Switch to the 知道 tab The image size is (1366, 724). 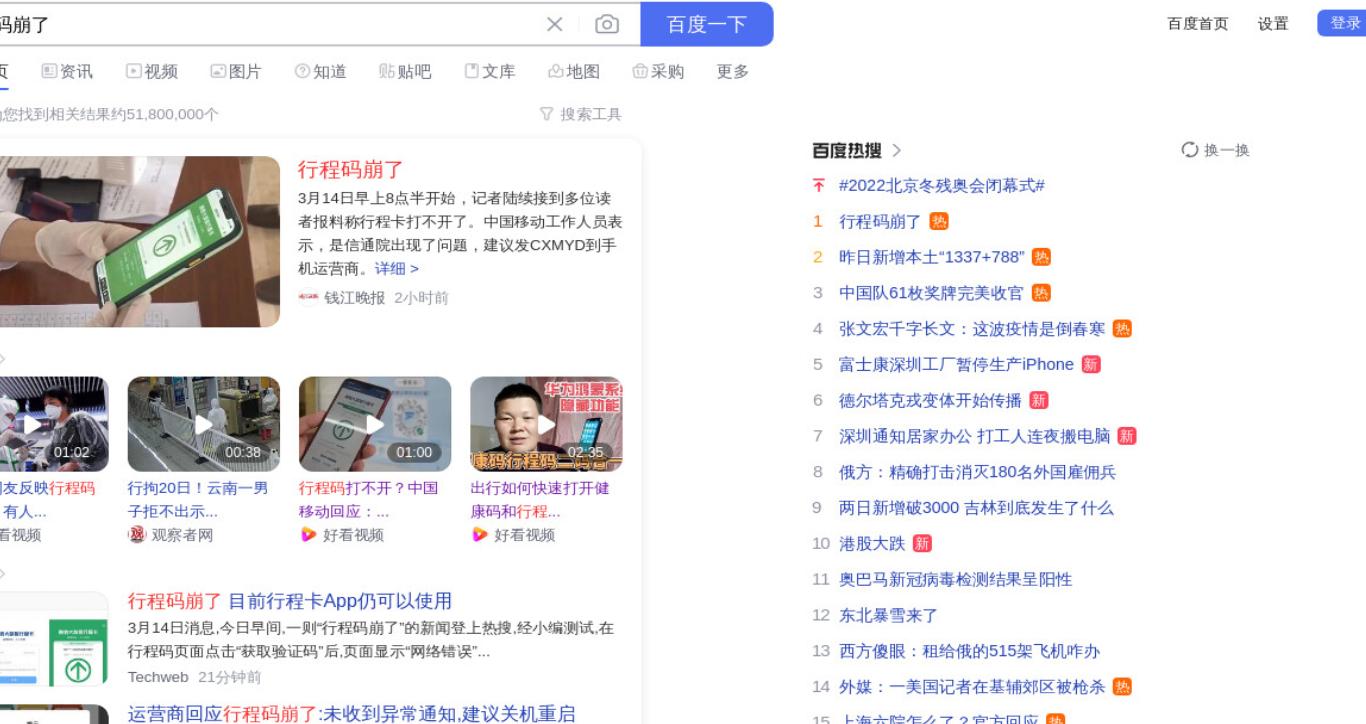[321, 71]
